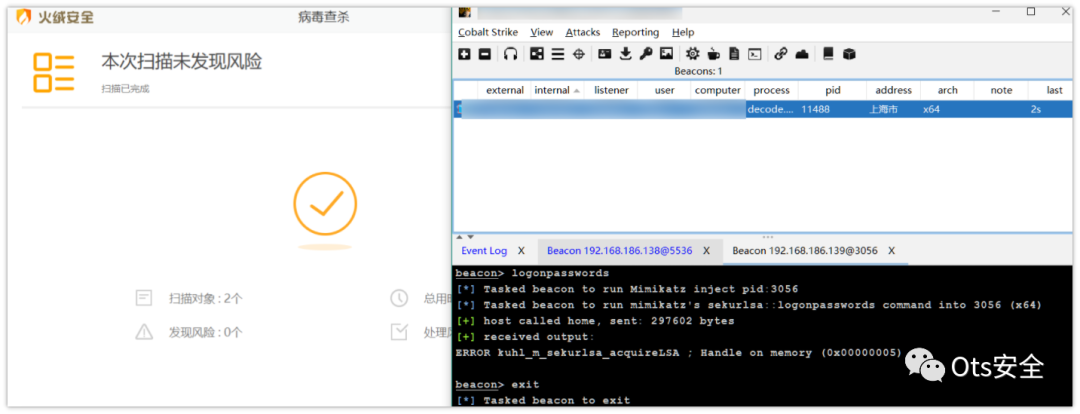The image size is (1080, 414).
Task: Click the checkbox-style icon beside 处理
Action: (399, 332)
